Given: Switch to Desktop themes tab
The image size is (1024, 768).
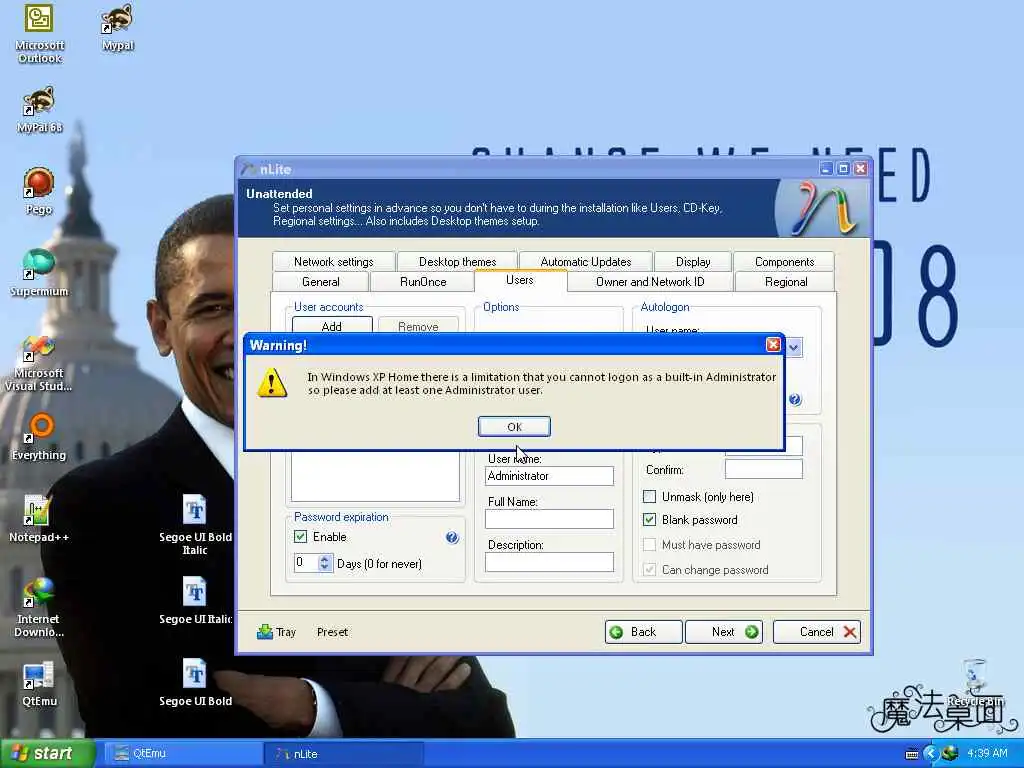Looking at the screenshot, I should click(x=457, y=262).
